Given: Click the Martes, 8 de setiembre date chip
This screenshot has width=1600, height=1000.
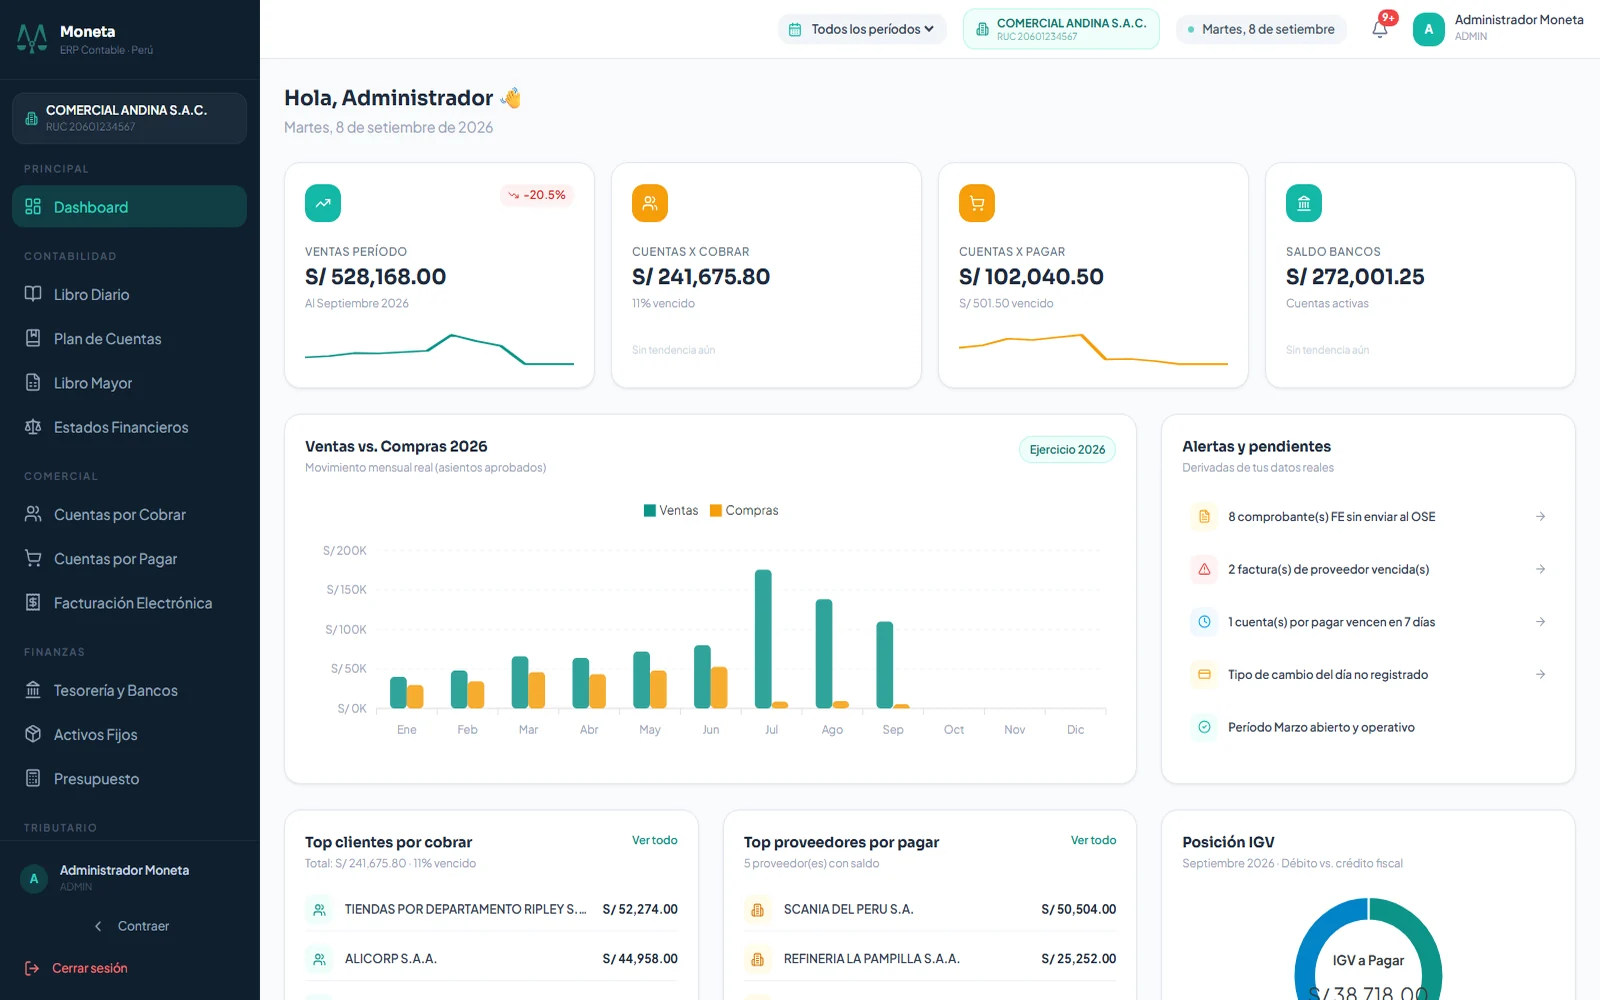Looking at the screenshot, I should pyautogui.click(x=1261, y=29).
